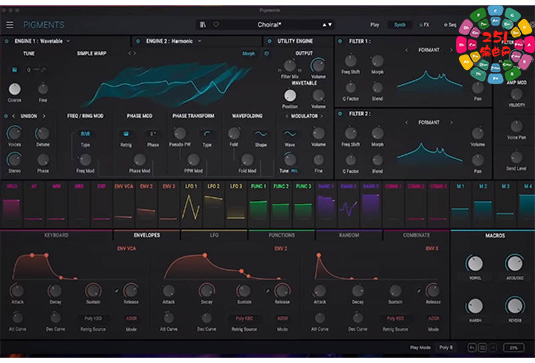The width and height of the screenshot is (535, 363).
Task: Click the Morph wavetable mode button
Action: [248, 54]
